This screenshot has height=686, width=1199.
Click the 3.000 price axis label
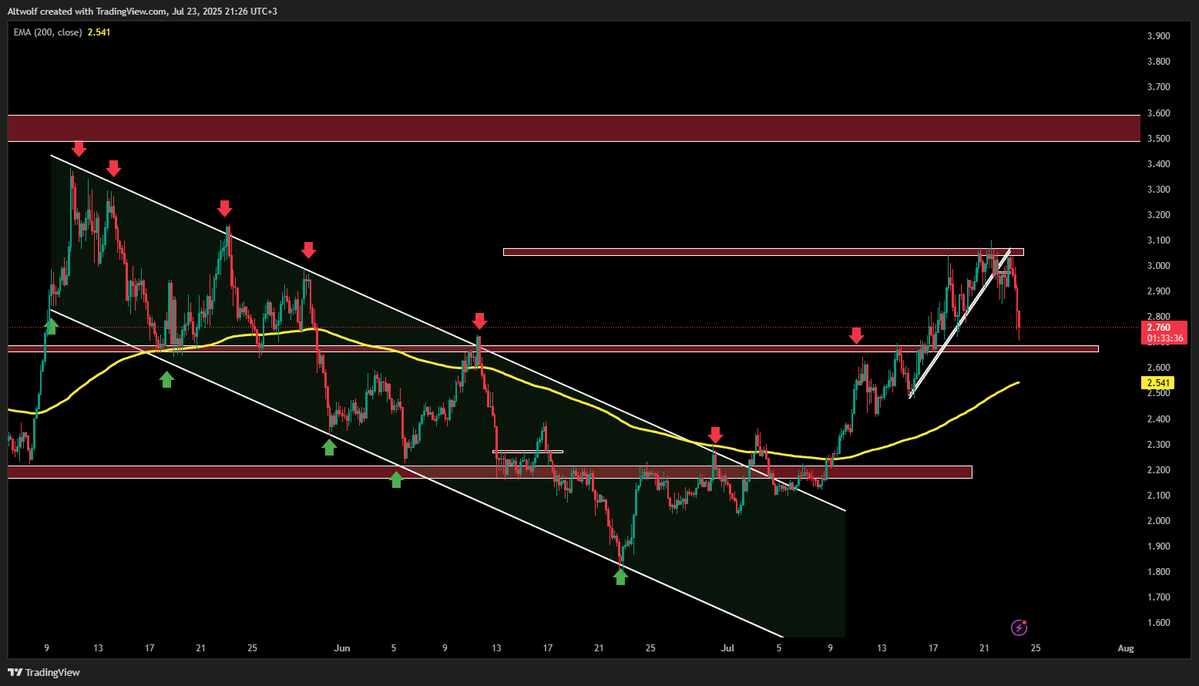(x=1158, y=266)
